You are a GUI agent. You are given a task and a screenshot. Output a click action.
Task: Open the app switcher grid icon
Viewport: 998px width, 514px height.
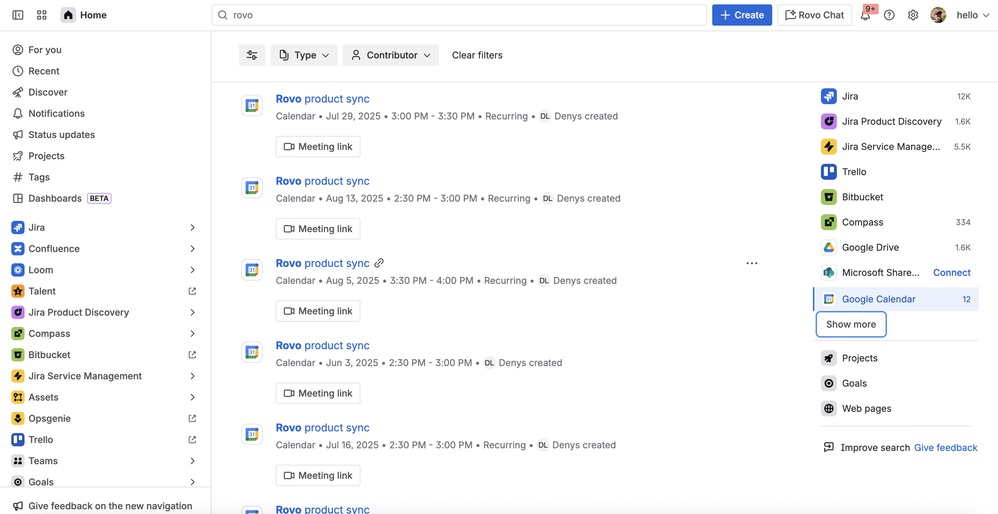(x=42, y=15)
